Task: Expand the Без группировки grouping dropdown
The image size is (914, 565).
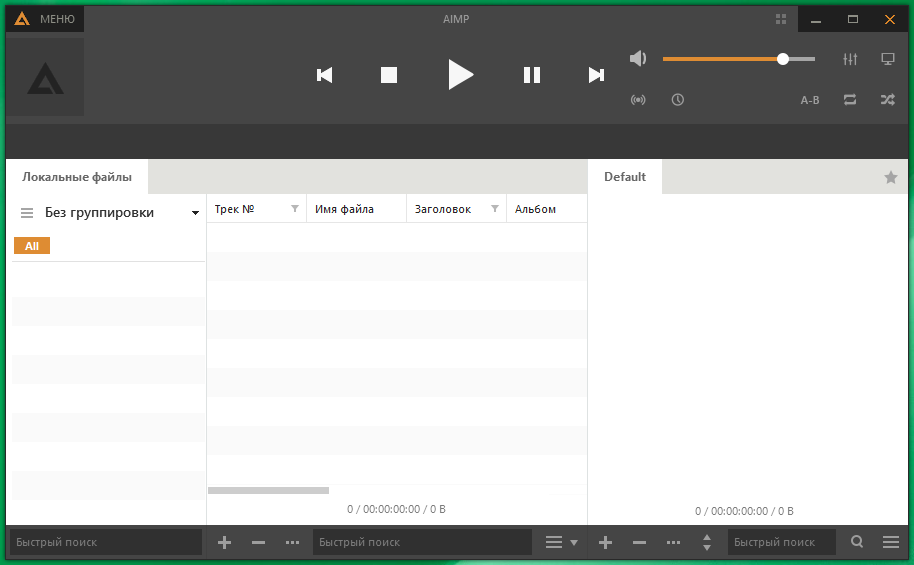Action: click(x=195, y=213)
